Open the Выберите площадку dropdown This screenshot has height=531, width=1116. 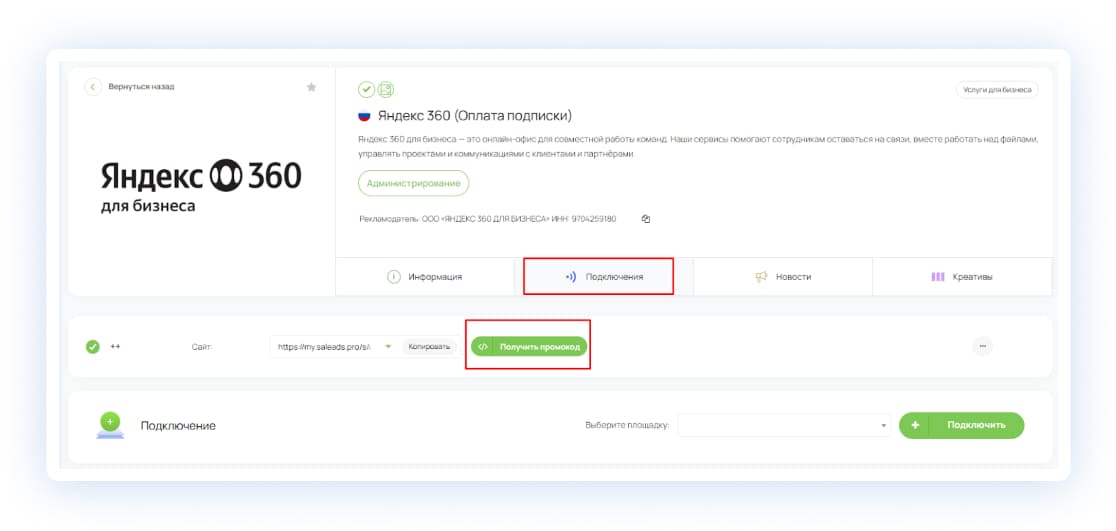784,425
